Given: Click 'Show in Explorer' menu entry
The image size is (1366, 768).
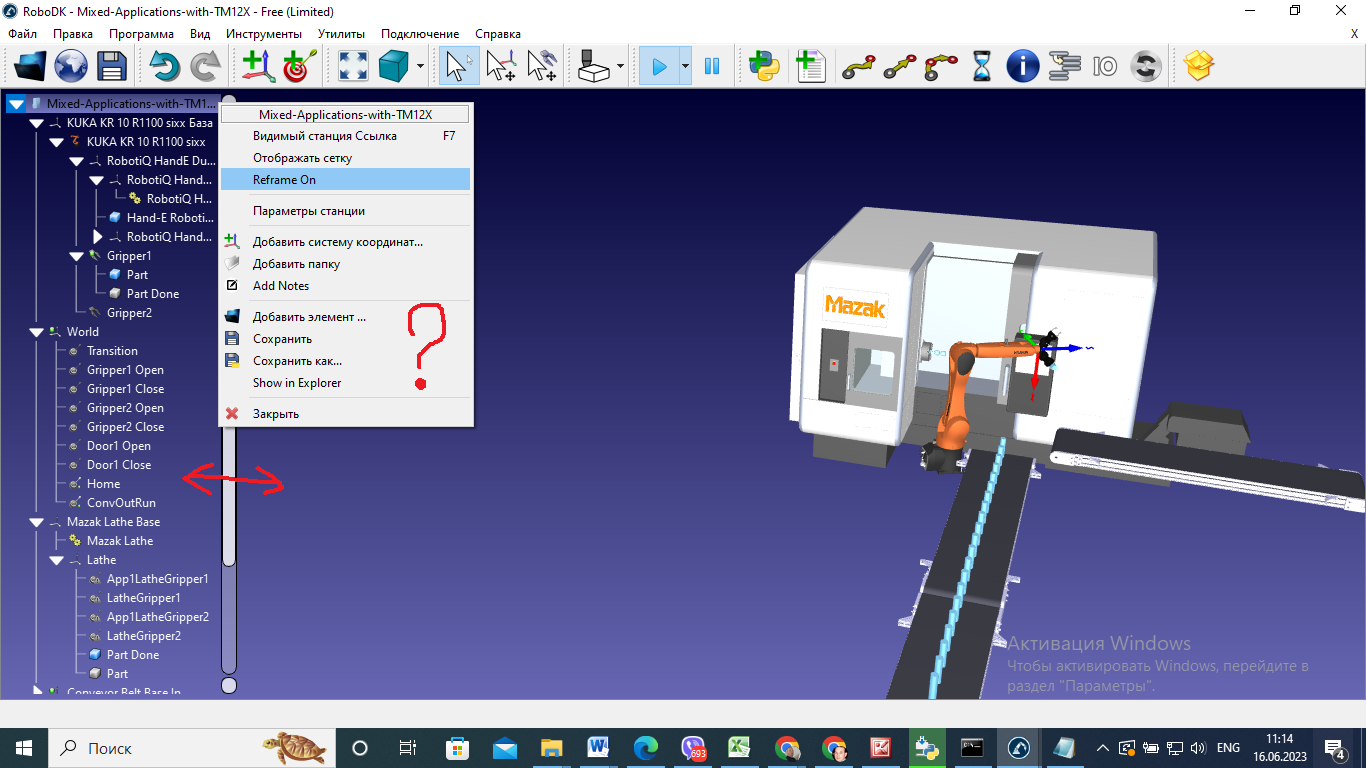Looking at the screenshot, I should click(x=297, y=383).
